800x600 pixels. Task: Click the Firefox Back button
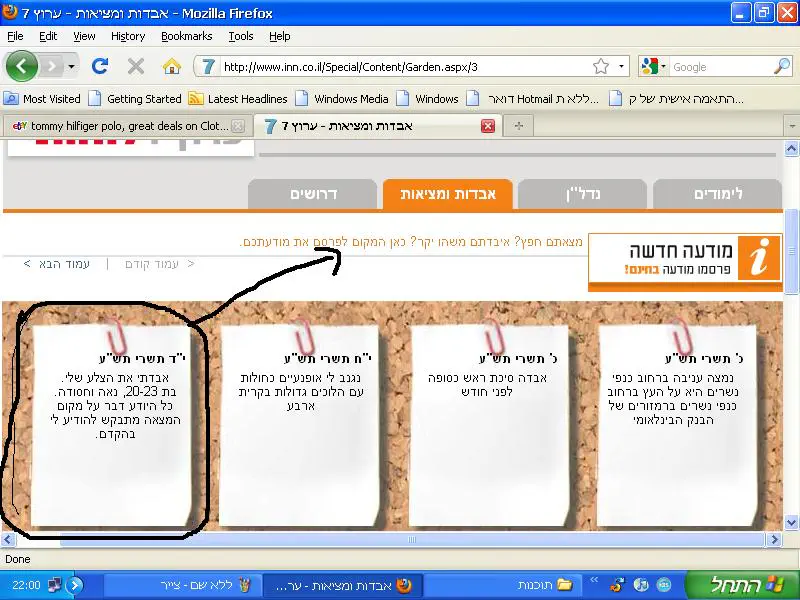(x=22, y=66)
